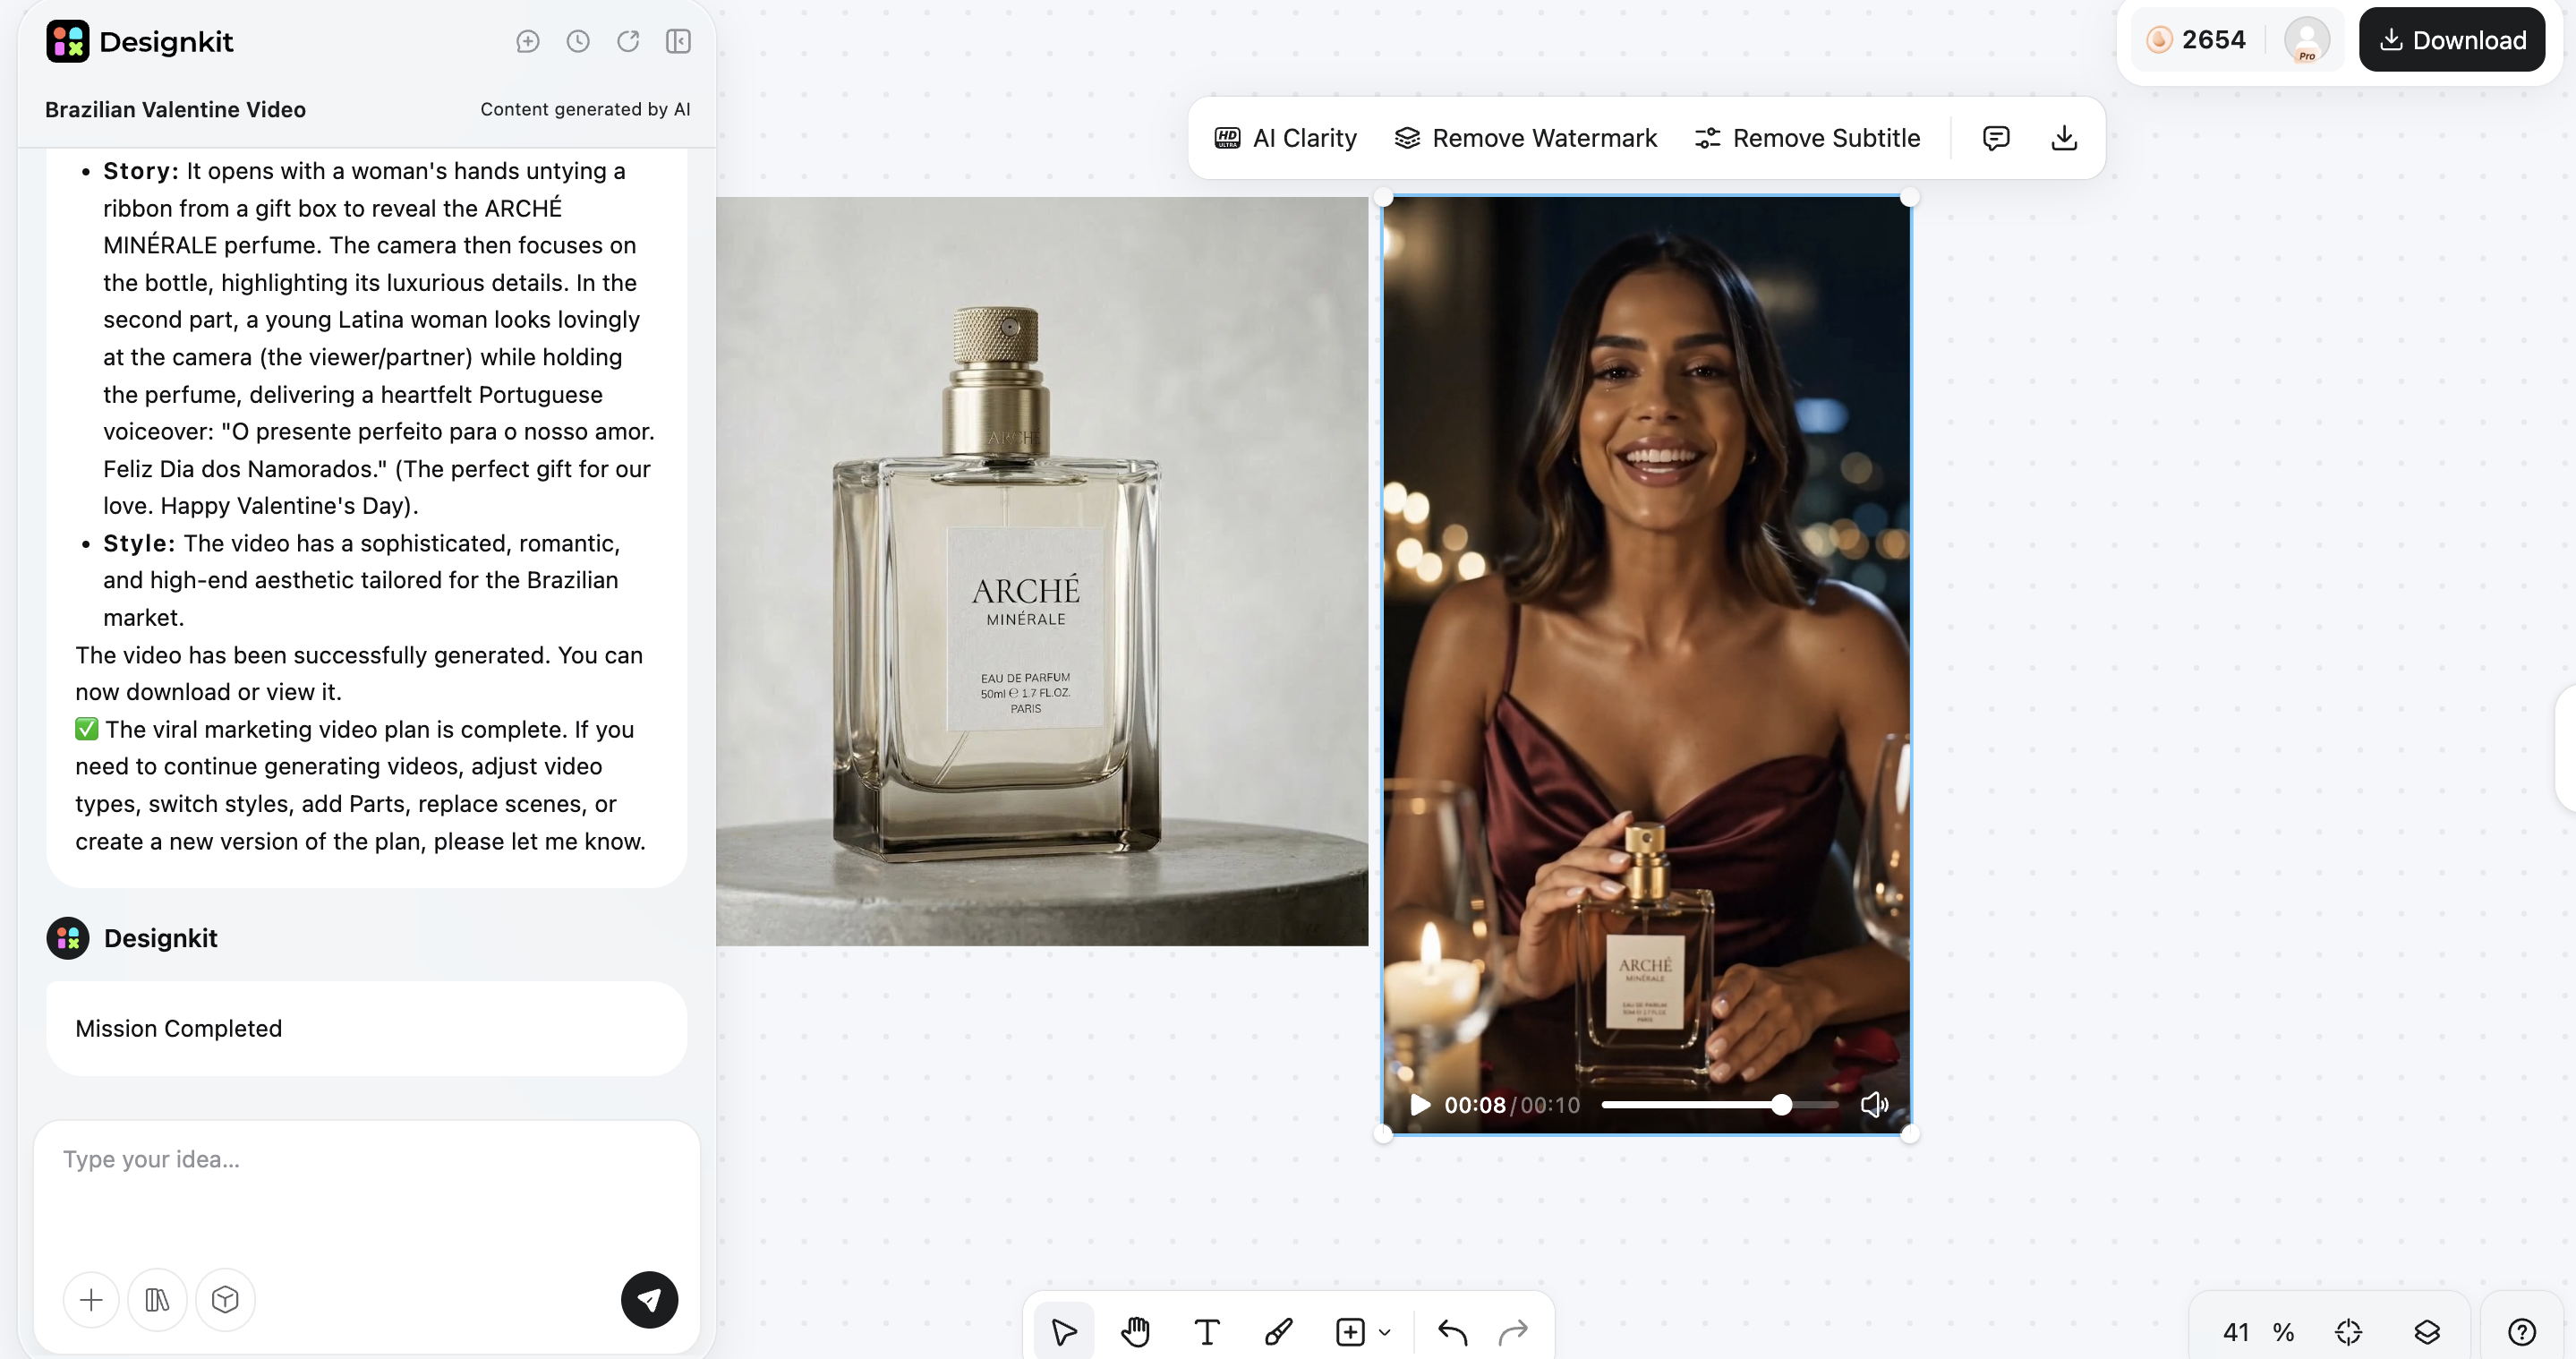2576x1359 pixels.
Task: Select the brush drawing tool
Action: [x=1278, y=1332]
